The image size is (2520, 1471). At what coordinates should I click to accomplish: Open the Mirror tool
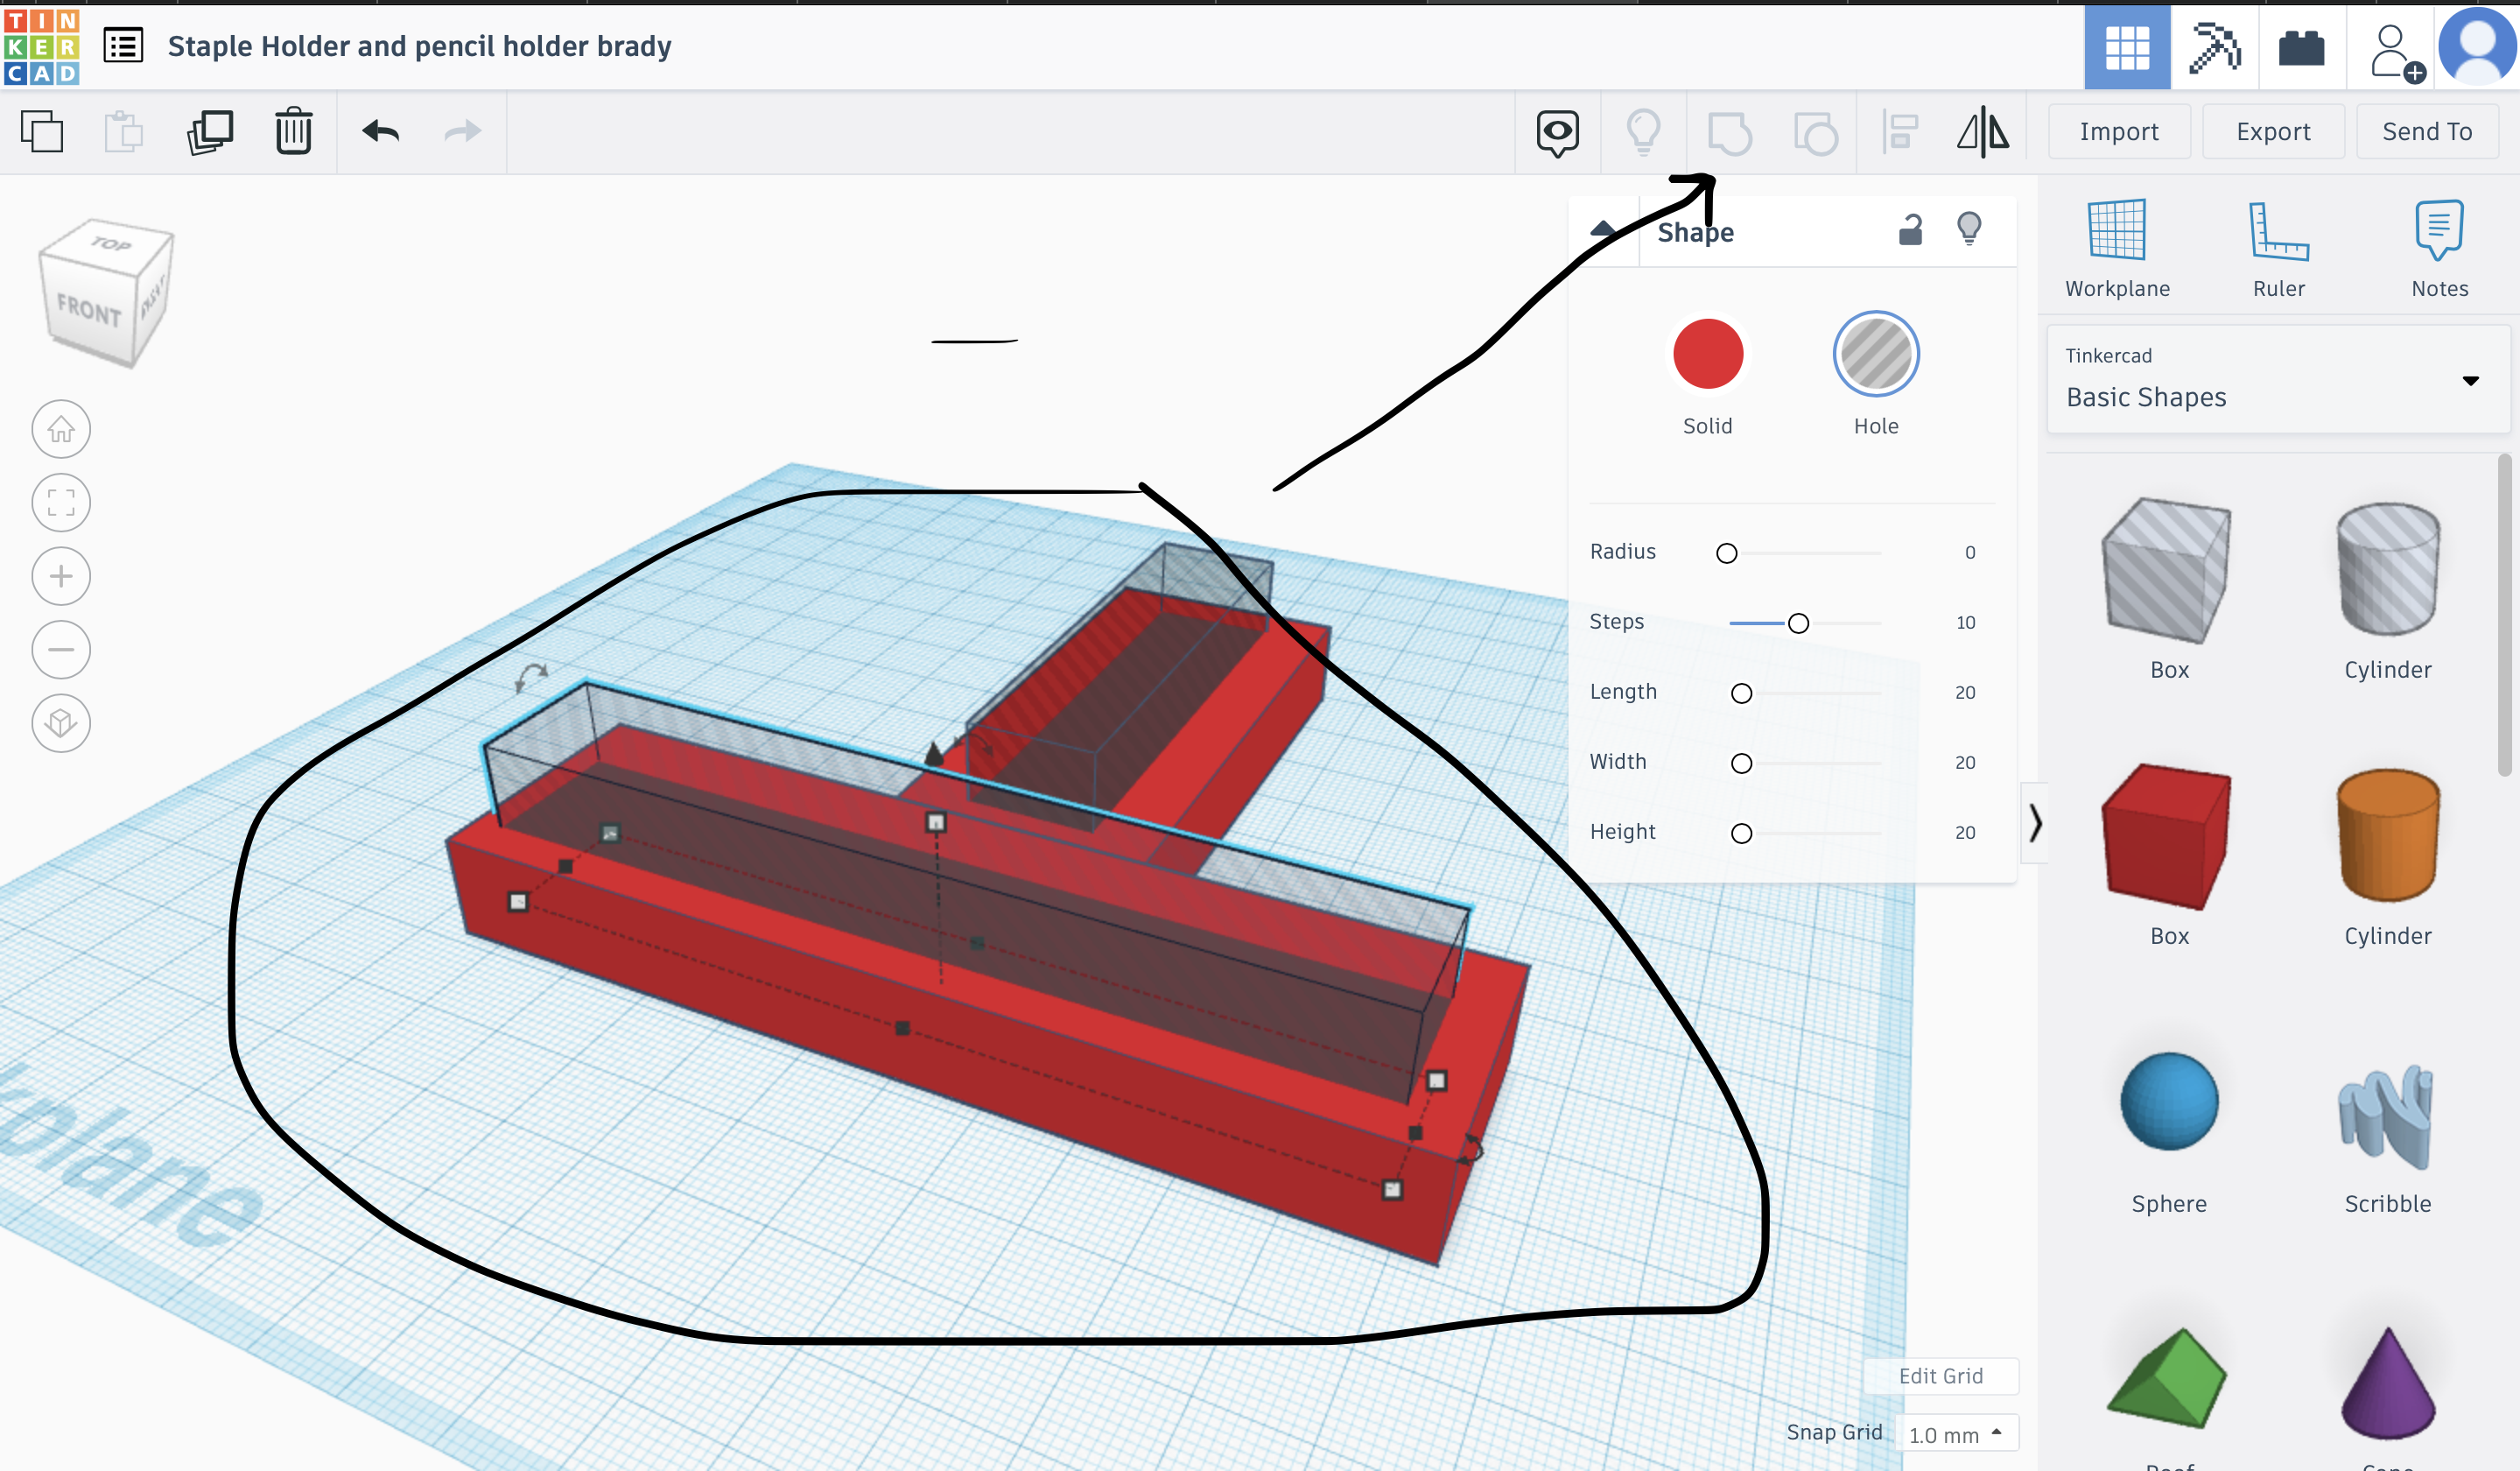point(1984,132)
